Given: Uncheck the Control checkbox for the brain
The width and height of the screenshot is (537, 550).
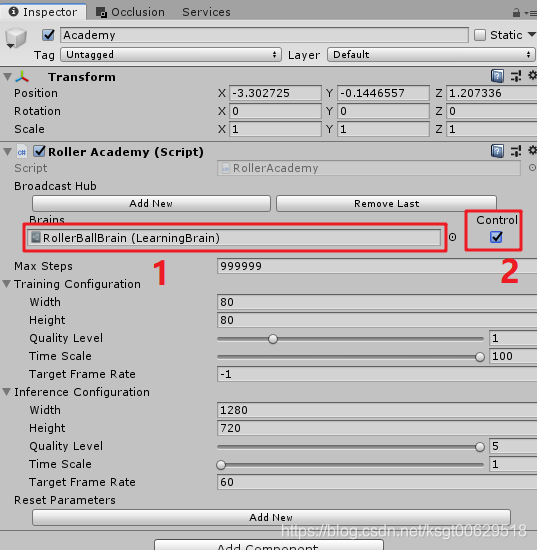Looking at the screenshot, I should tap(496, 237).
